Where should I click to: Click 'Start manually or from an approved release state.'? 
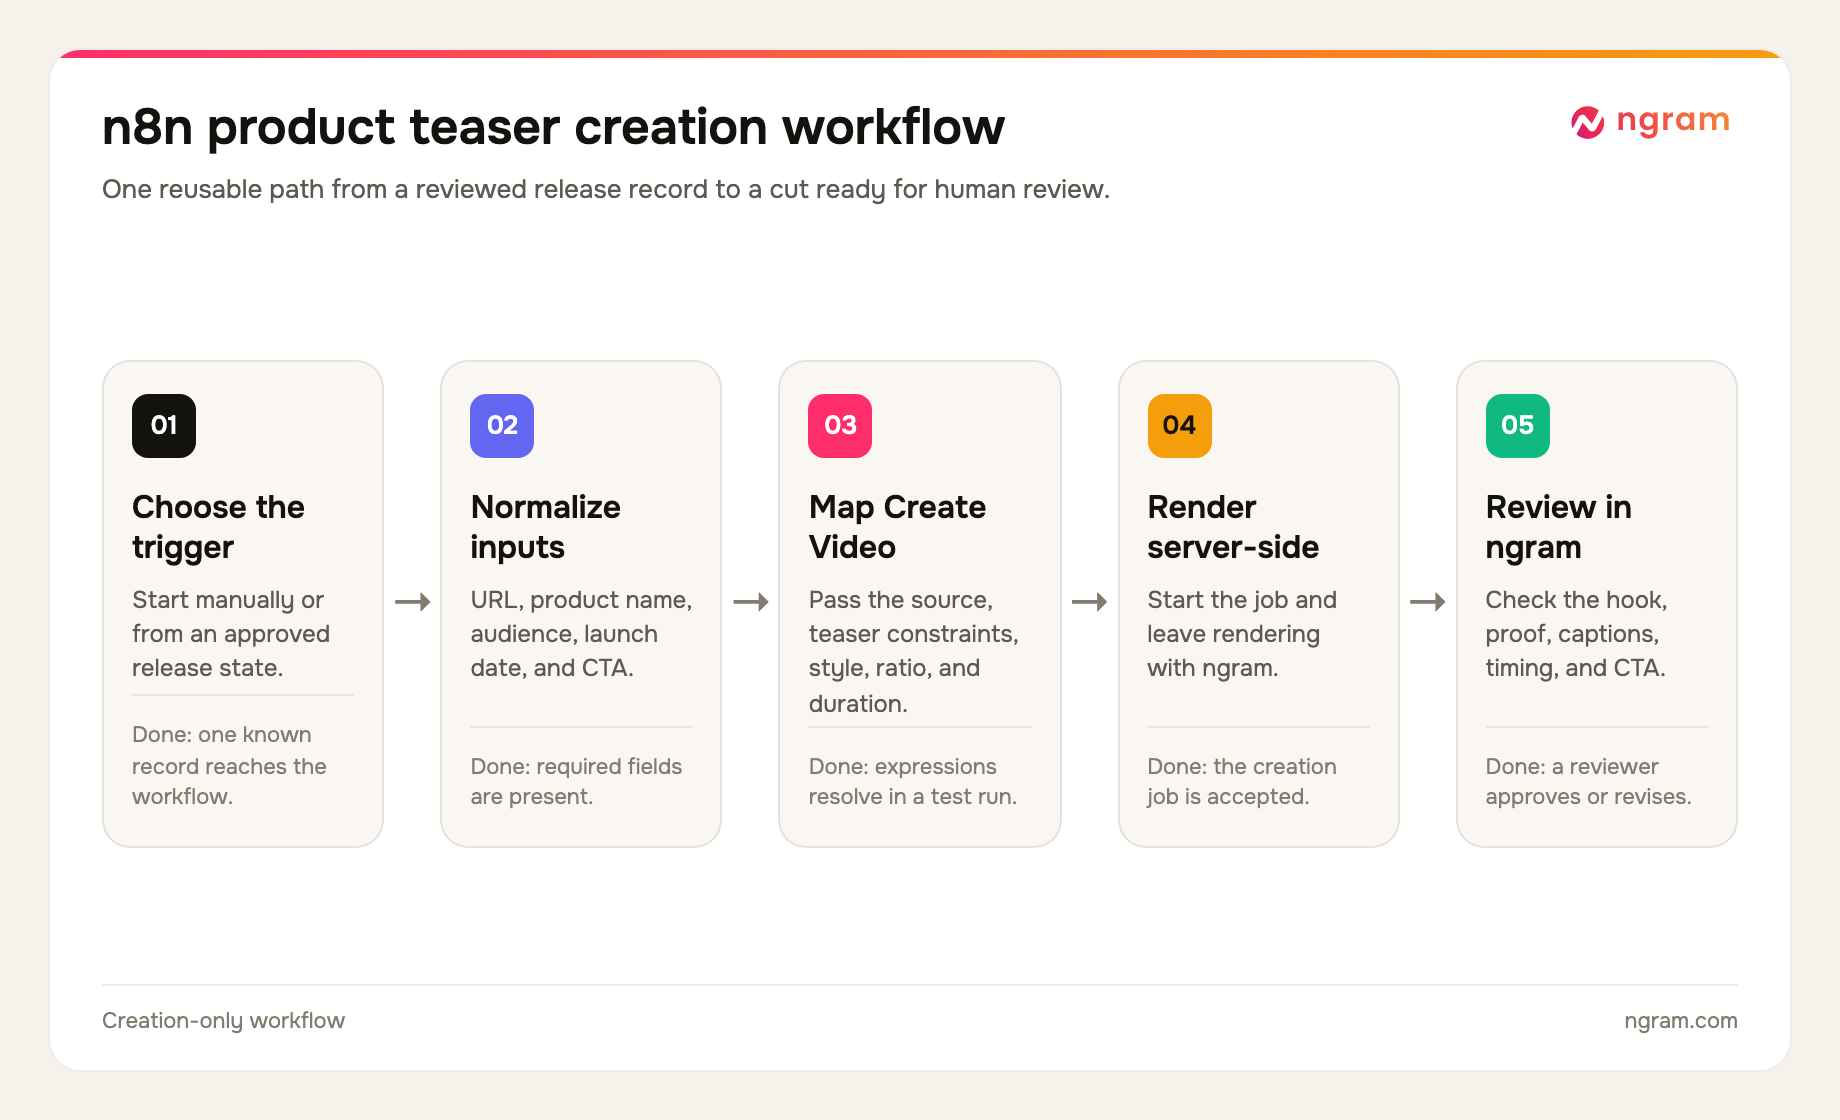coord(231,634)
